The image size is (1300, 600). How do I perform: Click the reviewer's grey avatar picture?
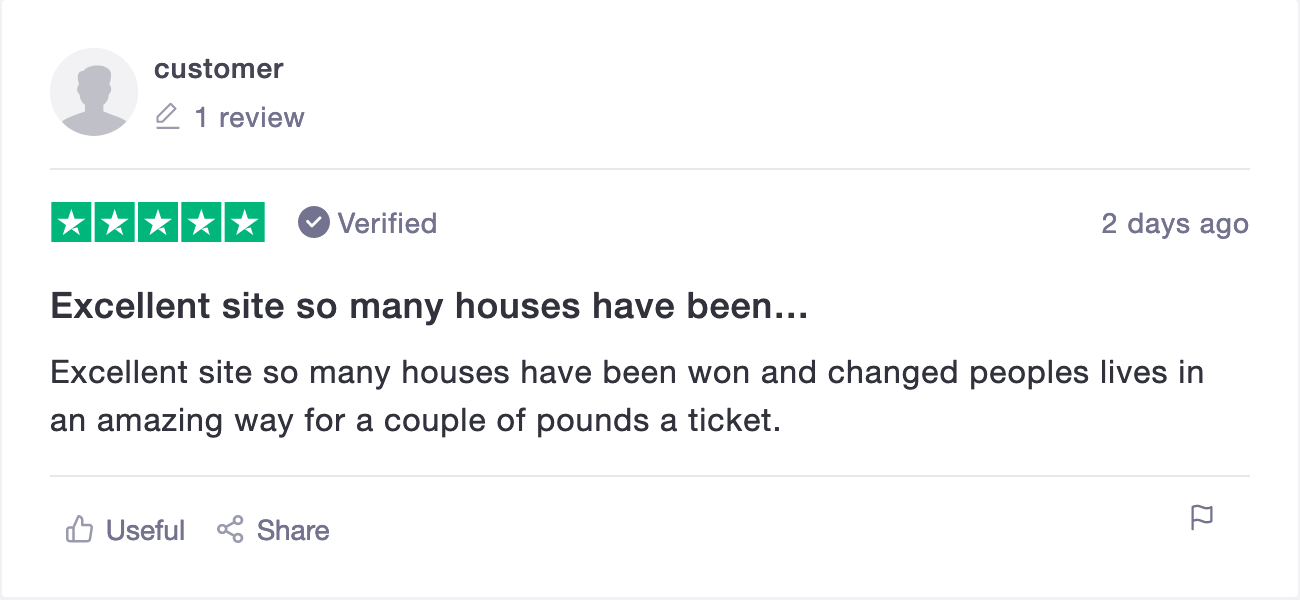coord(94,92)
